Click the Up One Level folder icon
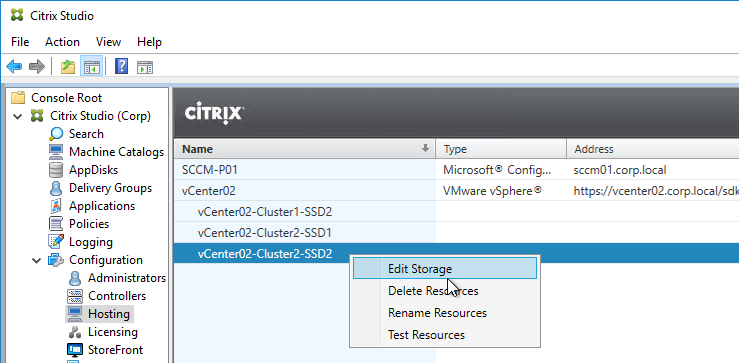This screenshot has width=739, height=363. pos(68,67)
